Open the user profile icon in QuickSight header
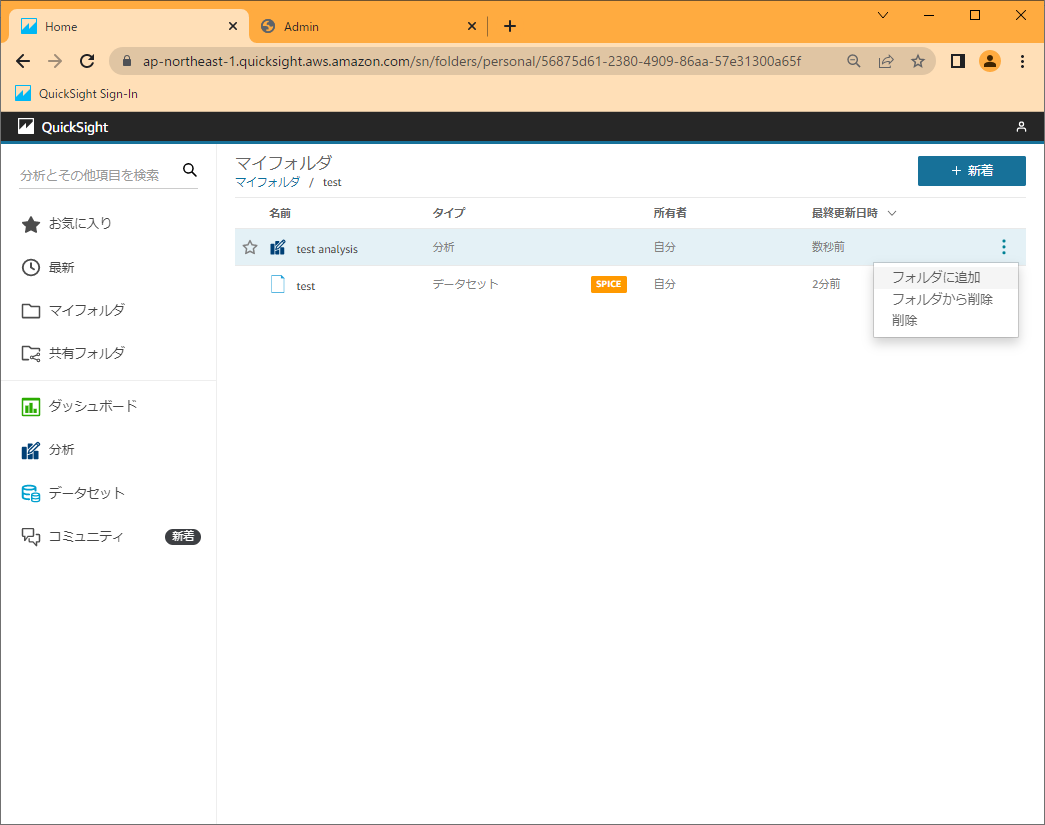1045x825 pixels. tap(1021, 127)
